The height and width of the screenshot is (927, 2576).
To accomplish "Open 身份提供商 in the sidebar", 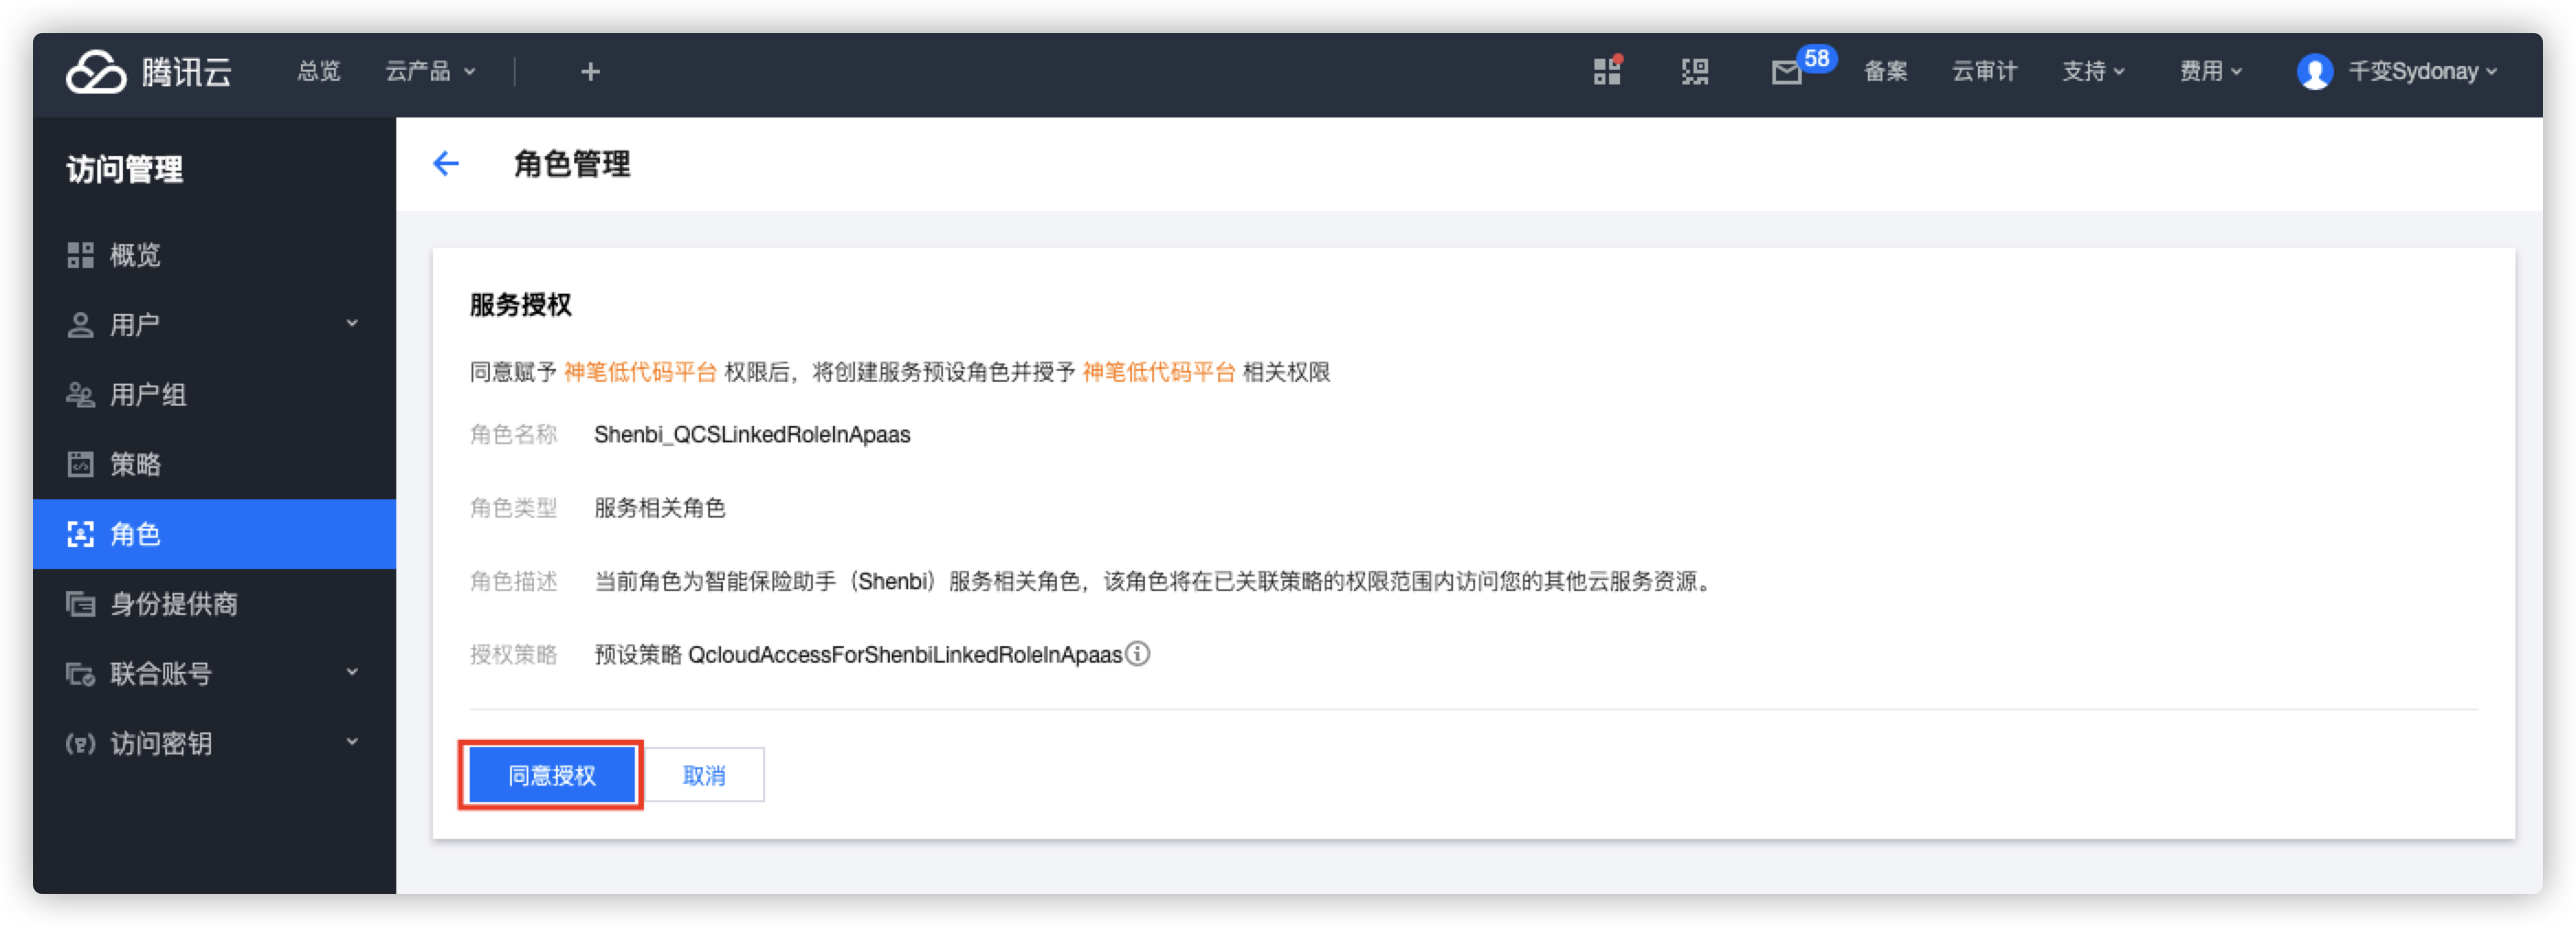I will [x=214, y=604].
